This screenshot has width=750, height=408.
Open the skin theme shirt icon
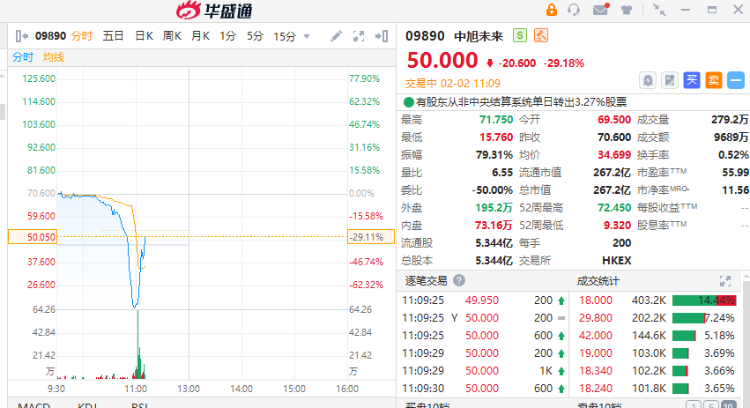pyautogui.click(x=627, y=10)
